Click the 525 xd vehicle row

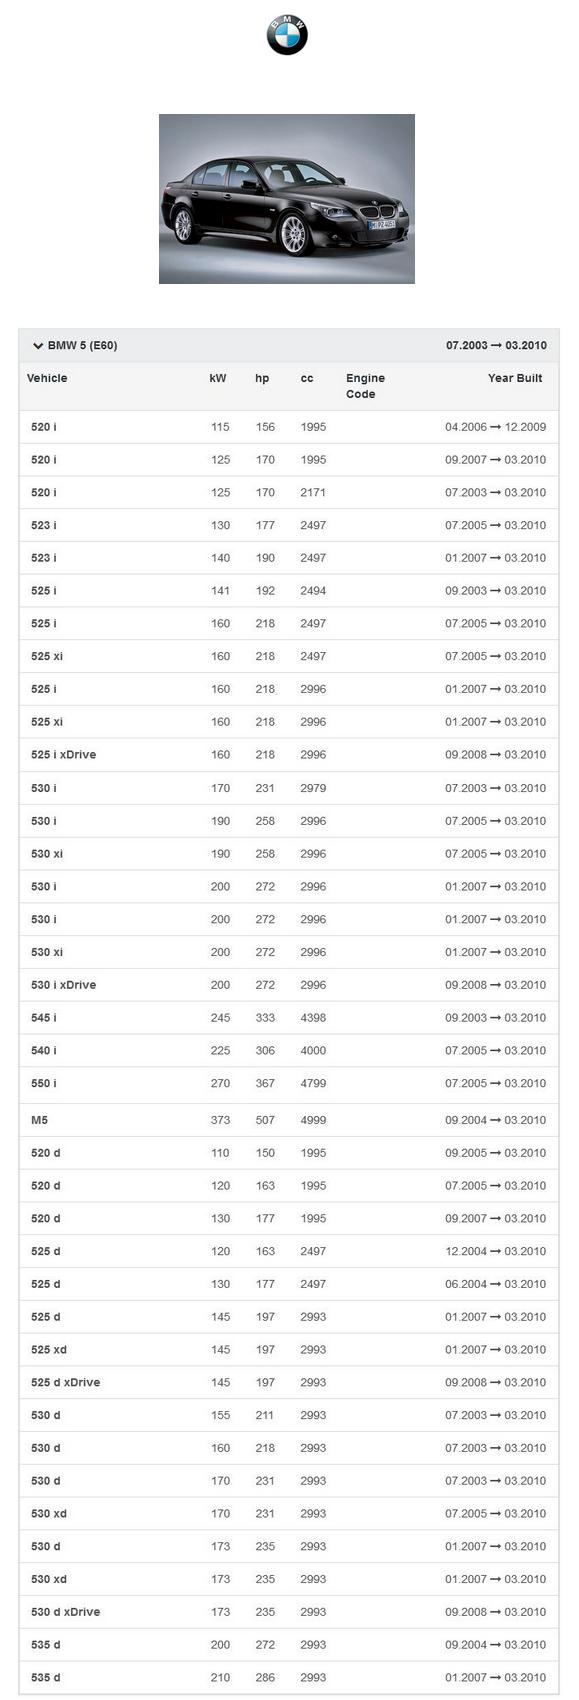(x=289, y=1350)
